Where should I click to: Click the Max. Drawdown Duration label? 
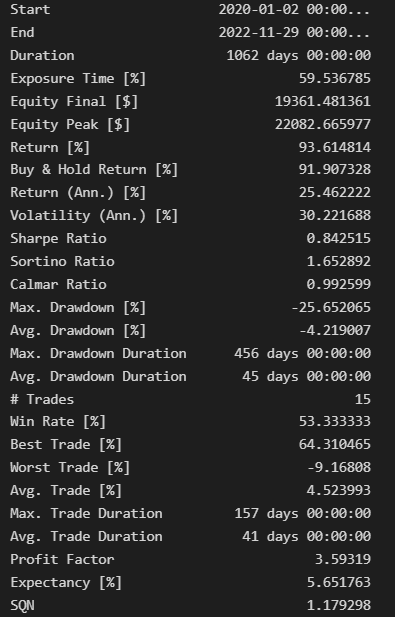(98, 353)
